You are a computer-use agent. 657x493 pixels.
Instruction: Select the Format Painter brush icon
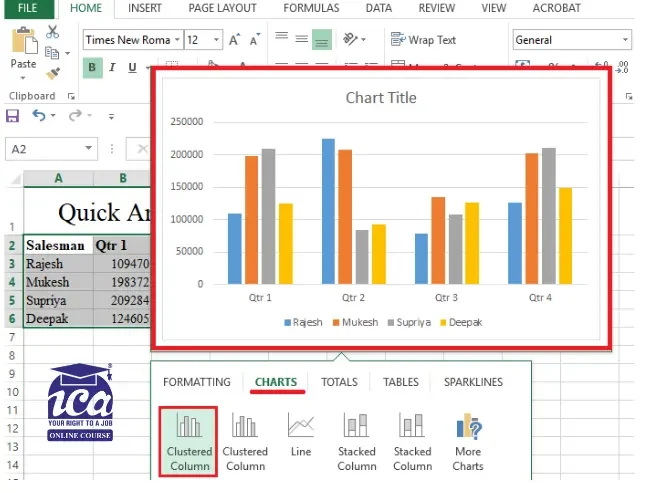(x=53, y=73)
